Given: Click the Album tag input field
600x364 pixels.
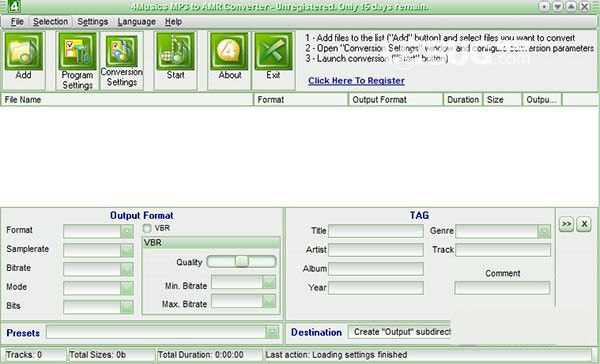Looking at the screenshot, I should [x=376, y=269].
